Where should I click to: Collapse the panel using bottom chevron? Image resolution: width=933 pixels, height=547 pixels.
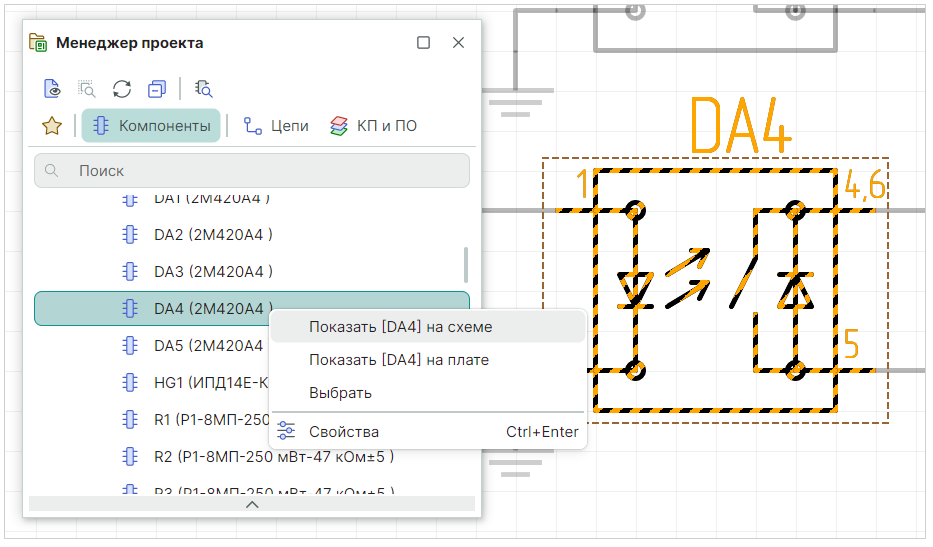[x=252, y=504]
